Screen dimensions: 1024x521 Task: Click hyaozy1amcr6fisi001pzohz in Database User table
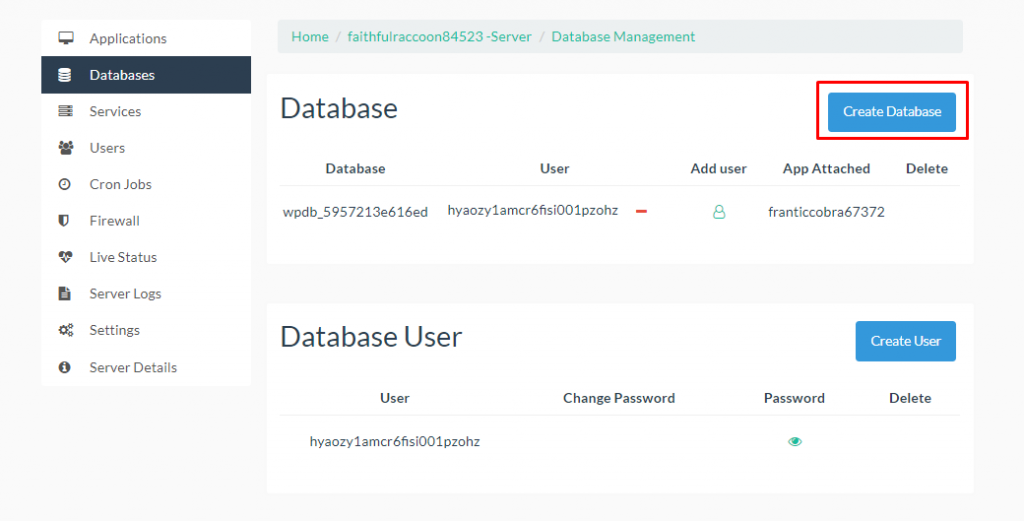394,442
